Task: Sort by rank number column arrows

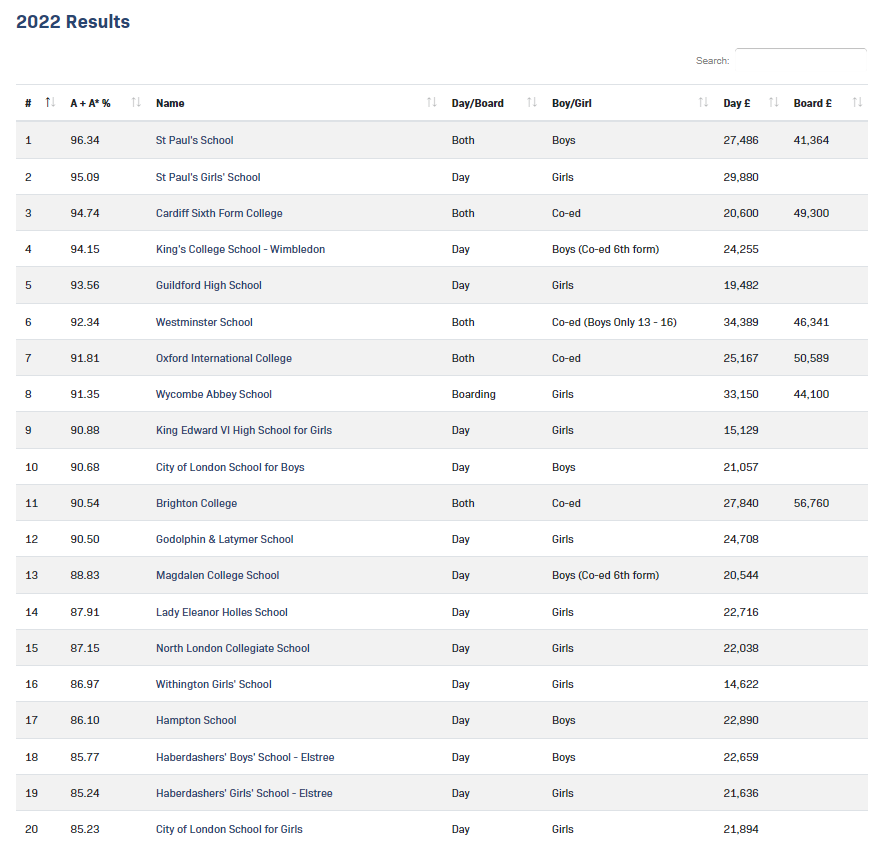Action: (50, 102)
